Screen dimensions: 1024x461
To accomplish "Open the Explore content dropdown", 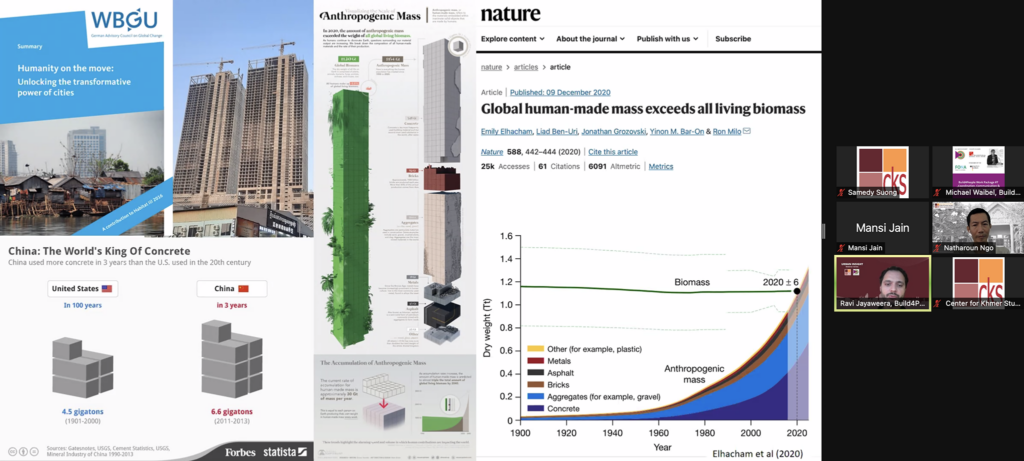I will (x=513, y=39).
